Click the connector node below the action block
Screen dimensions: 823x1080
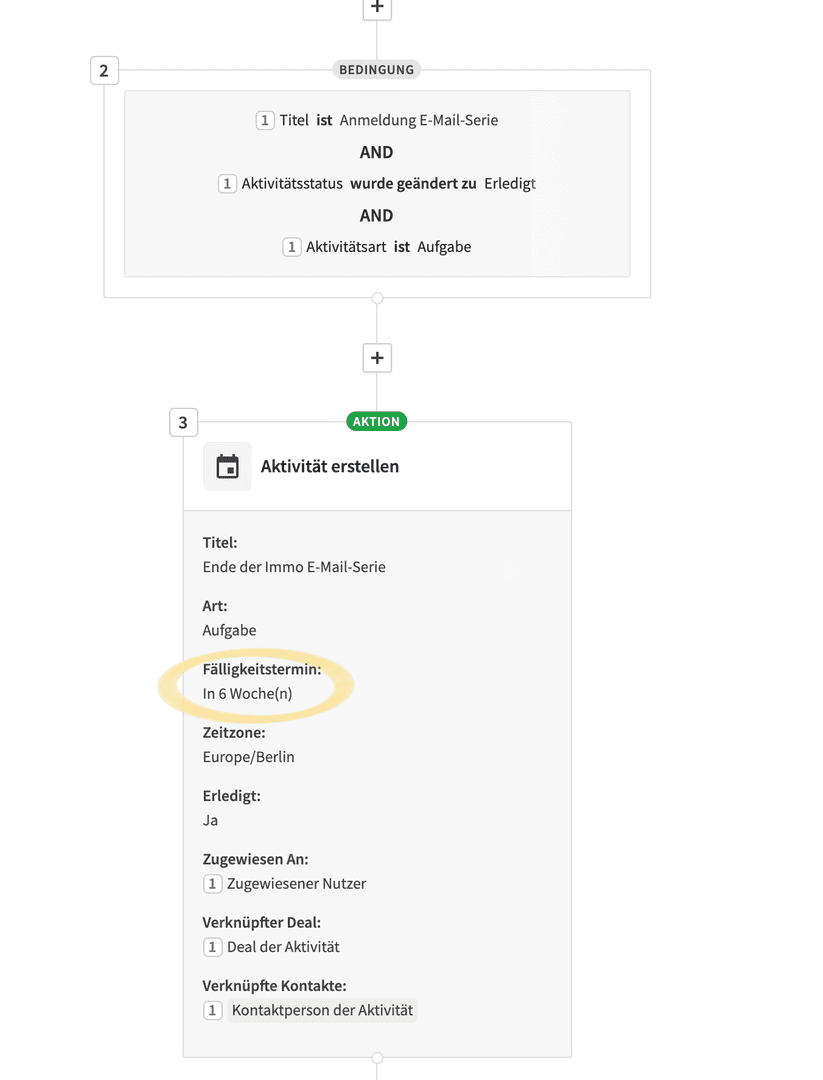pos(377,1057)
